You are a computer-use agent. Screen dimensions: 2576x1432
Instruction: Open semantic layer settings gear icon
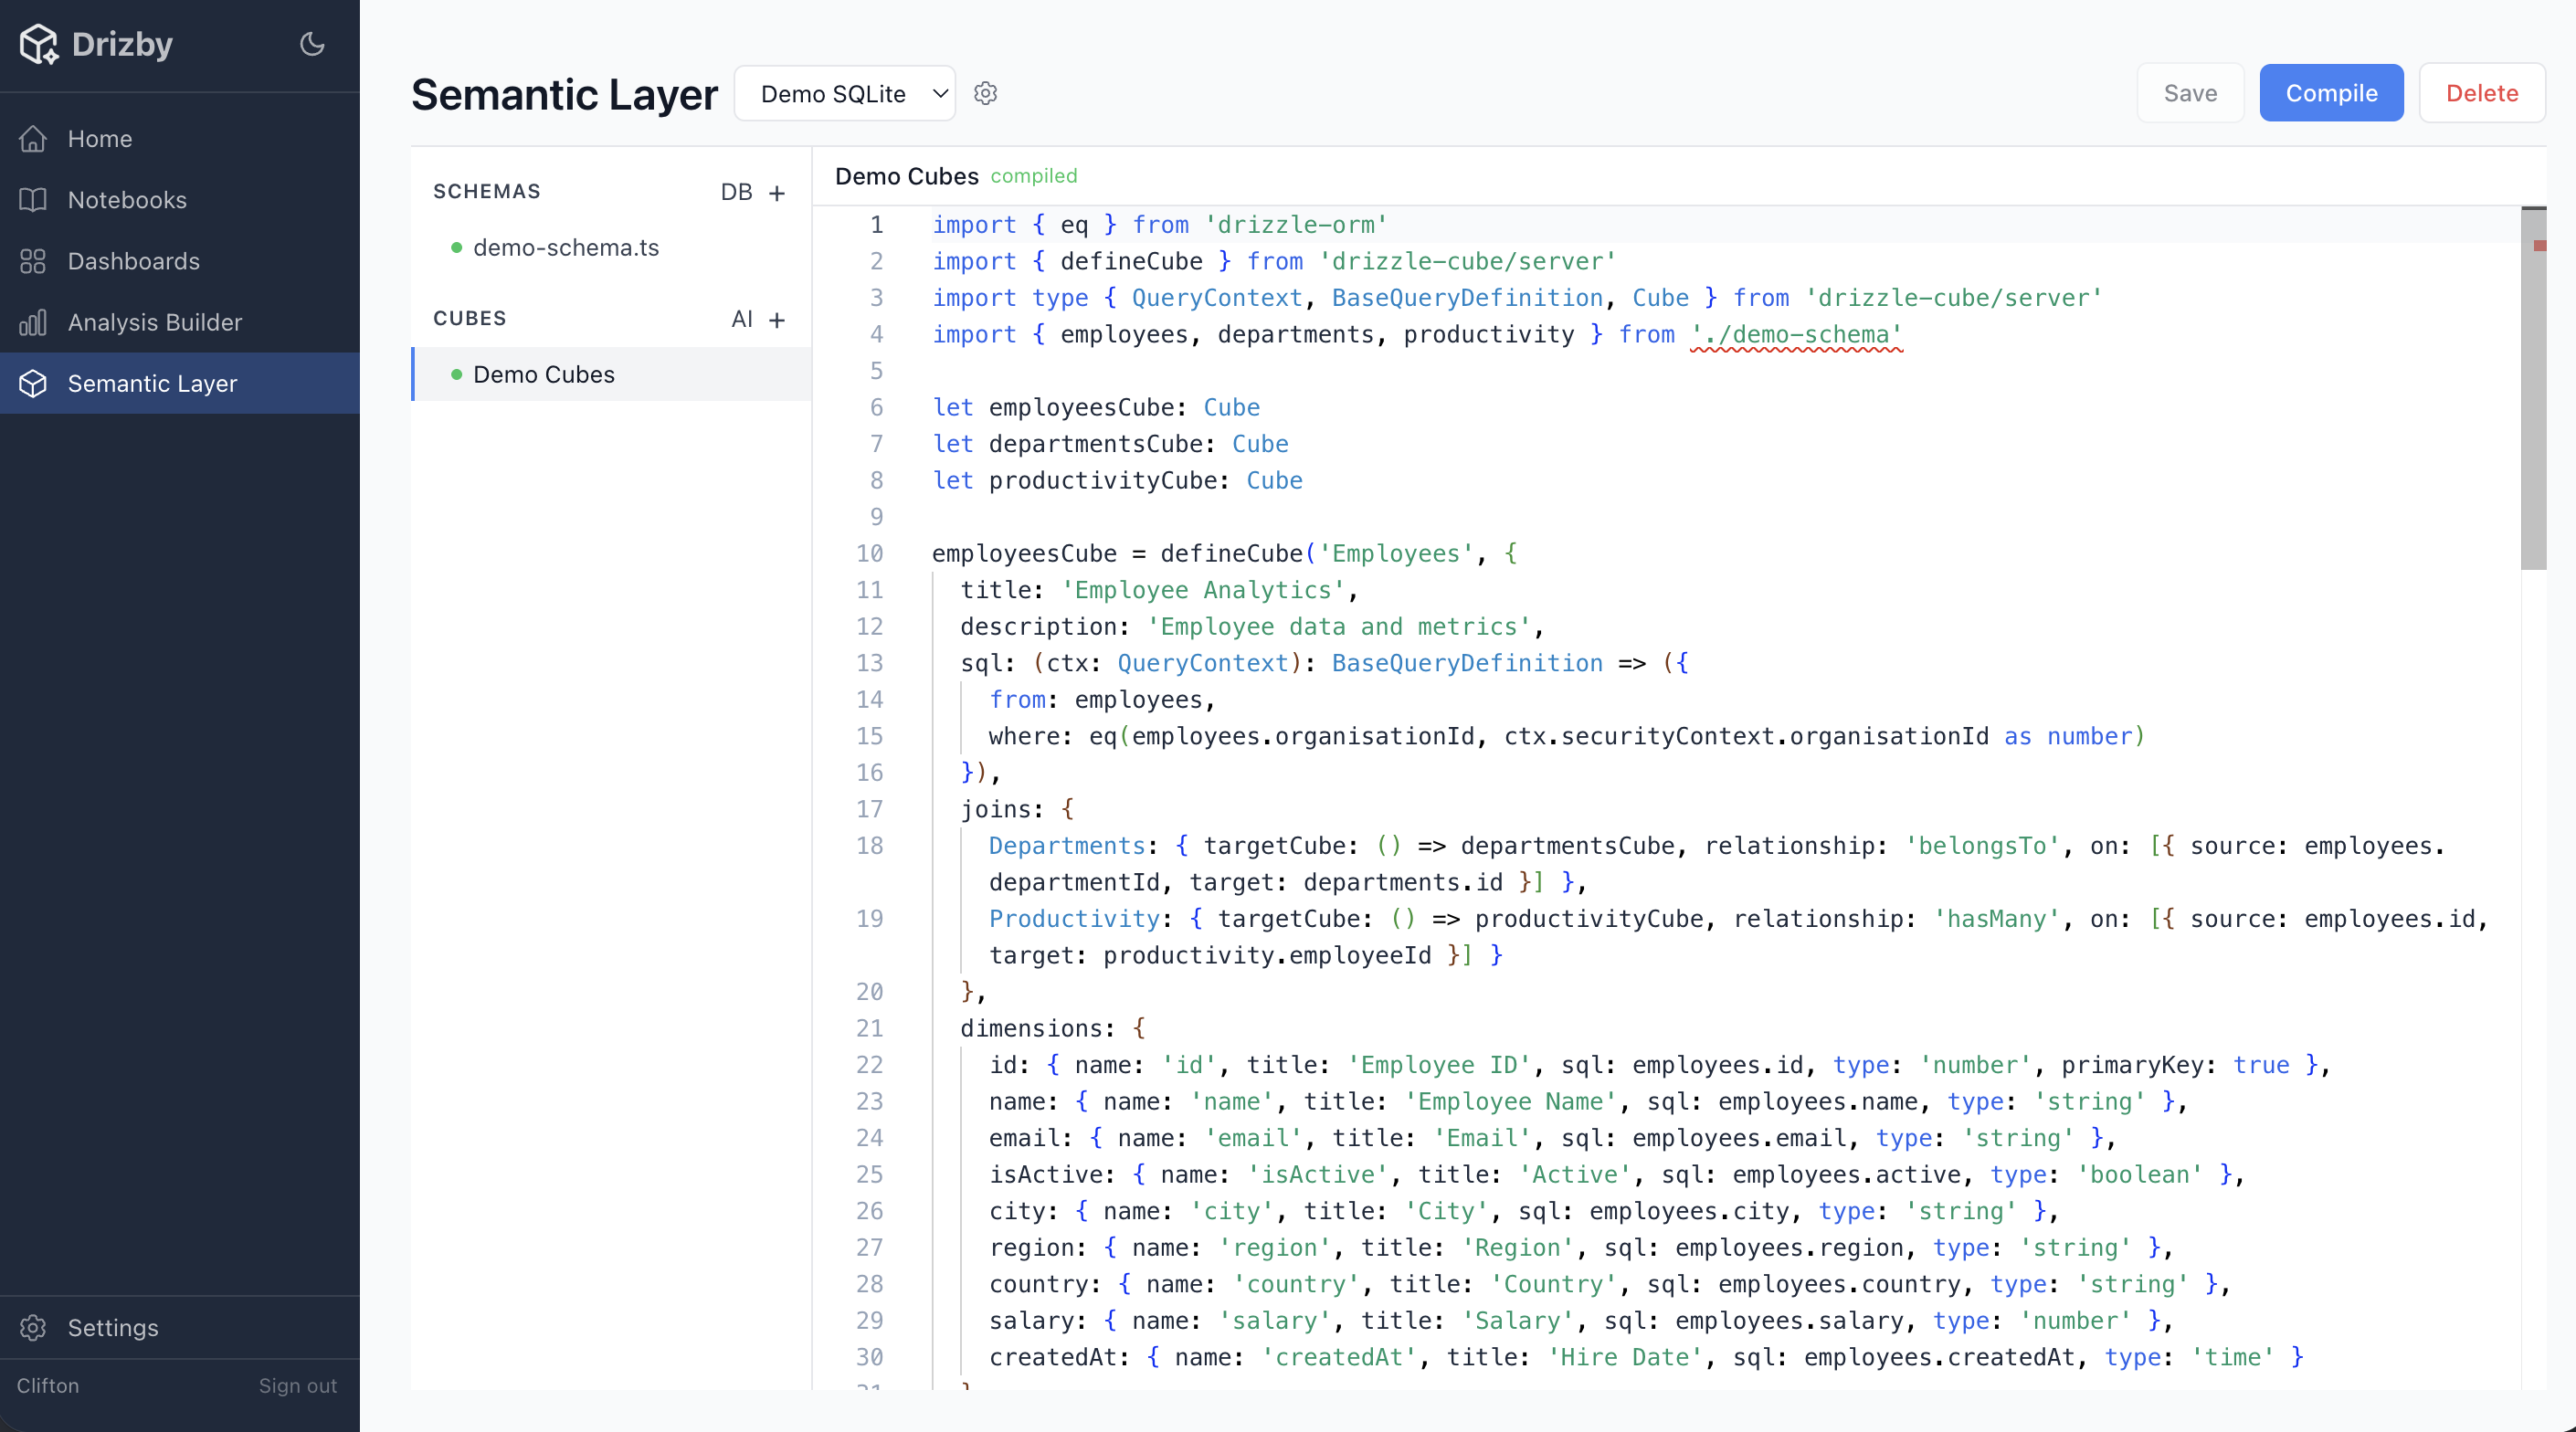coord(986,93)
